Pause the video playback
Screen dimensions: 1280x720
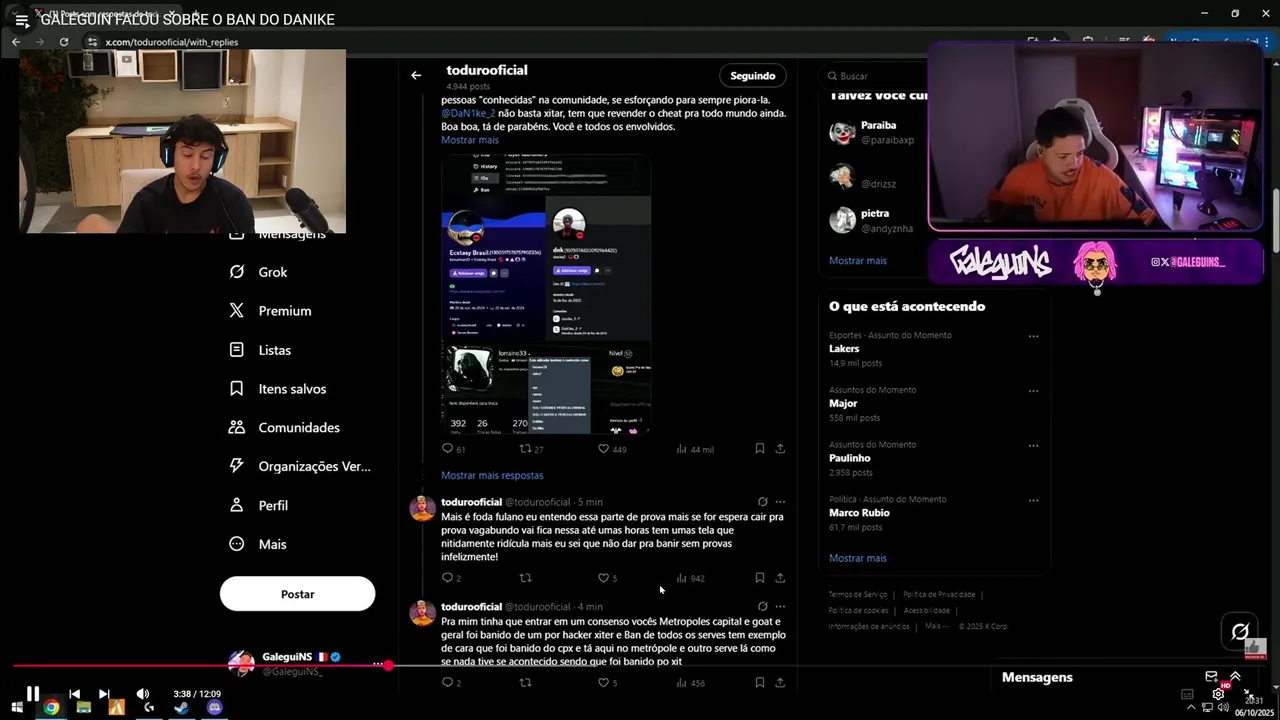point(33,693)
